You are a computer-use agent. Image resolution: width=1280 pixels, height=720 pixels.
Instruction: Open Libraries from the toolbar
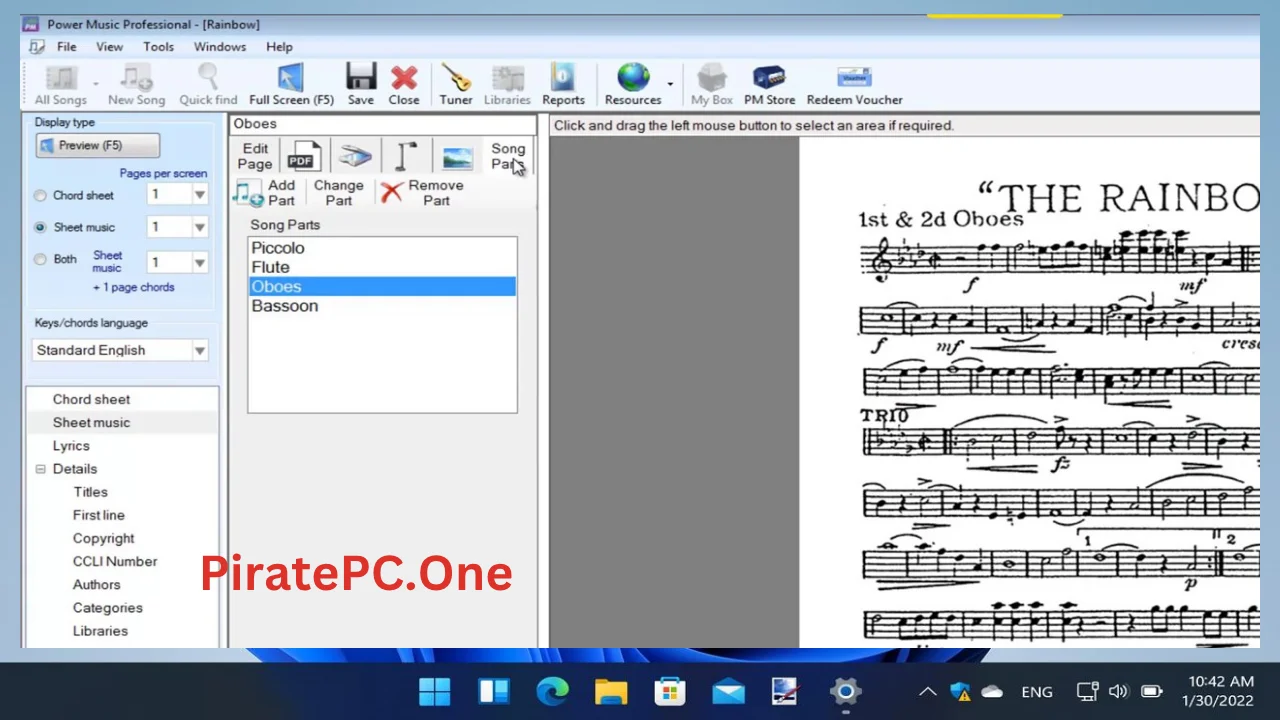click(x=507, y=85)
